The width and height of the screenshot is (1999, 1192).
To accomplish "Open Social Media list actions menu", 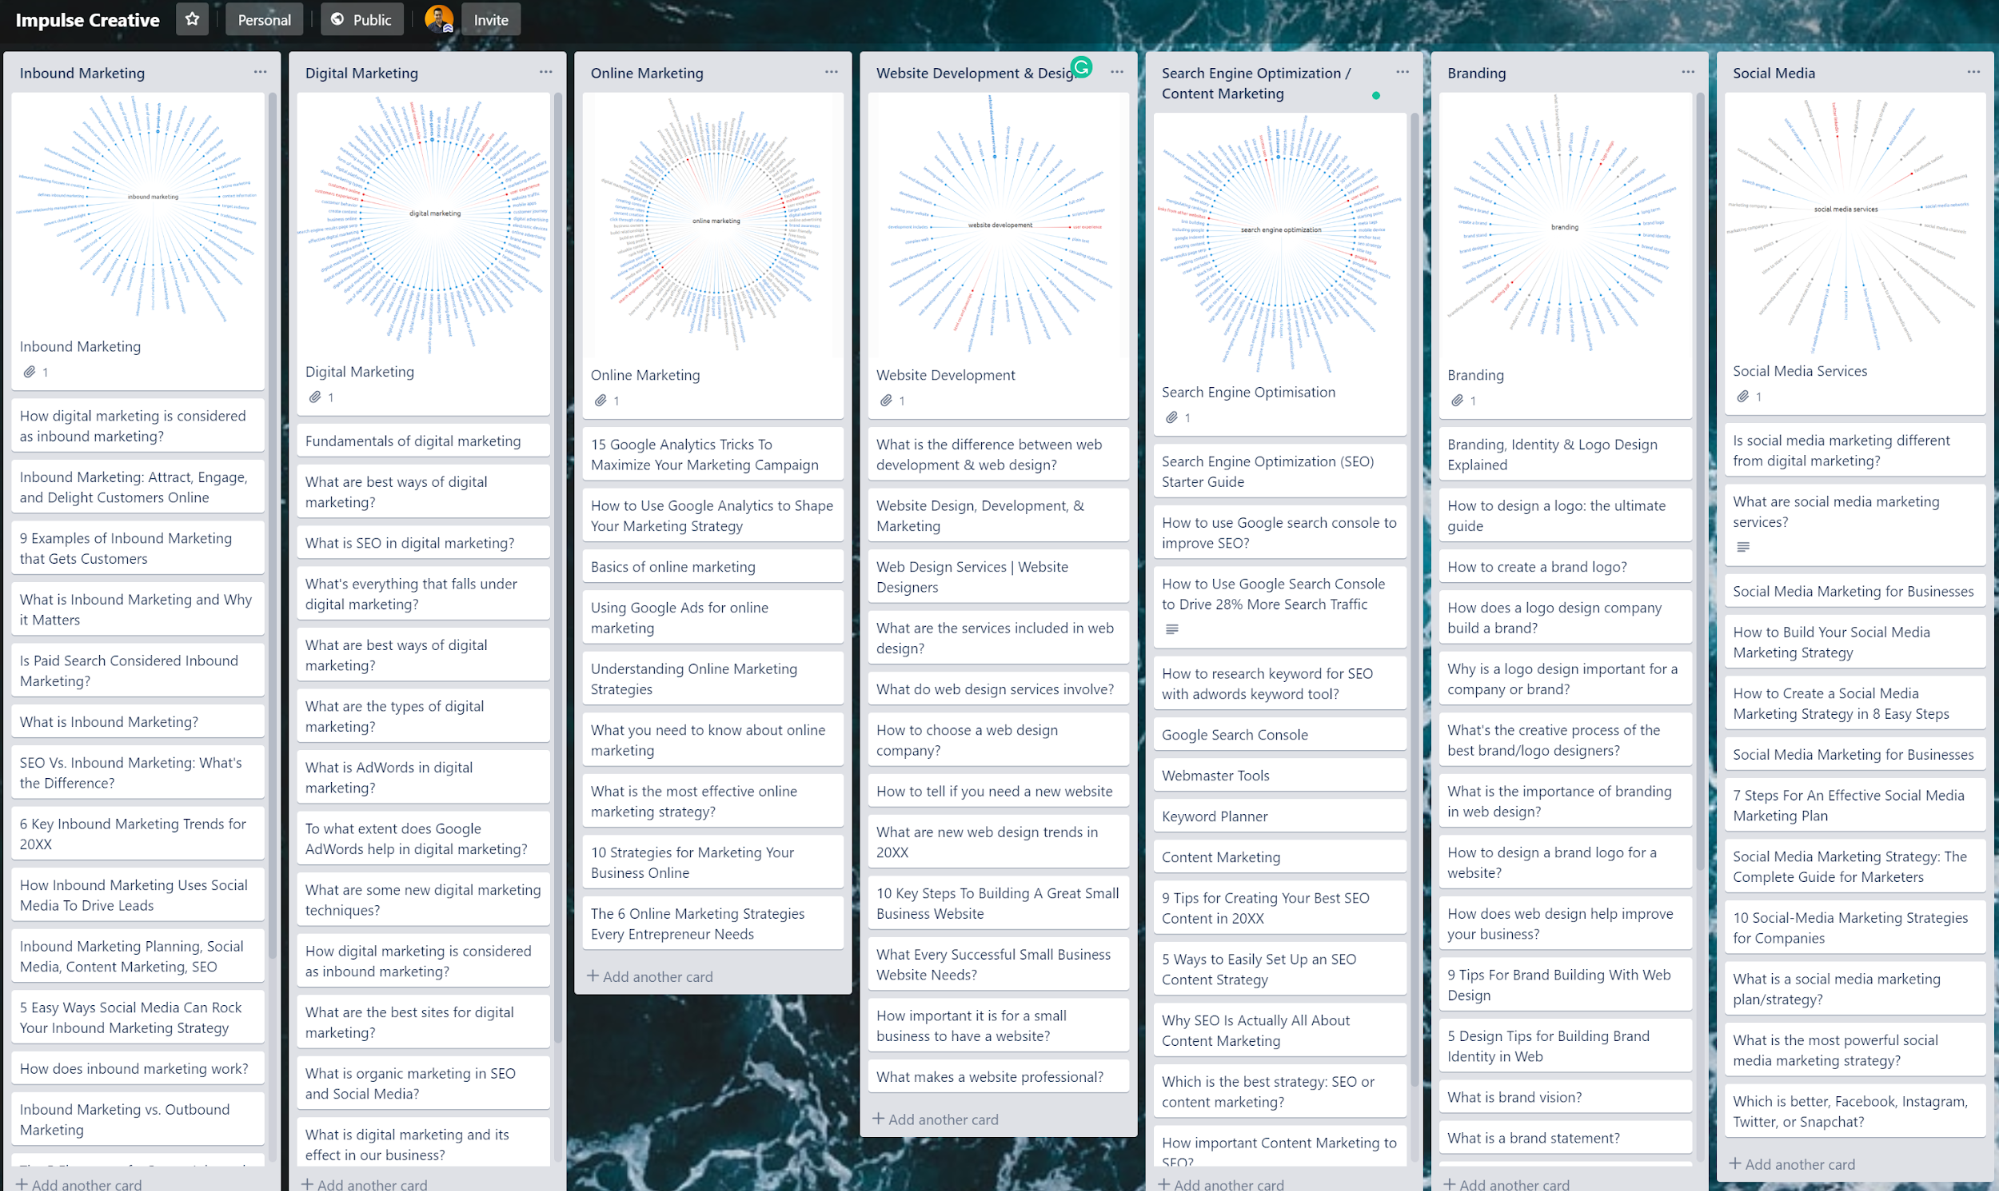I will [1973, 72].
